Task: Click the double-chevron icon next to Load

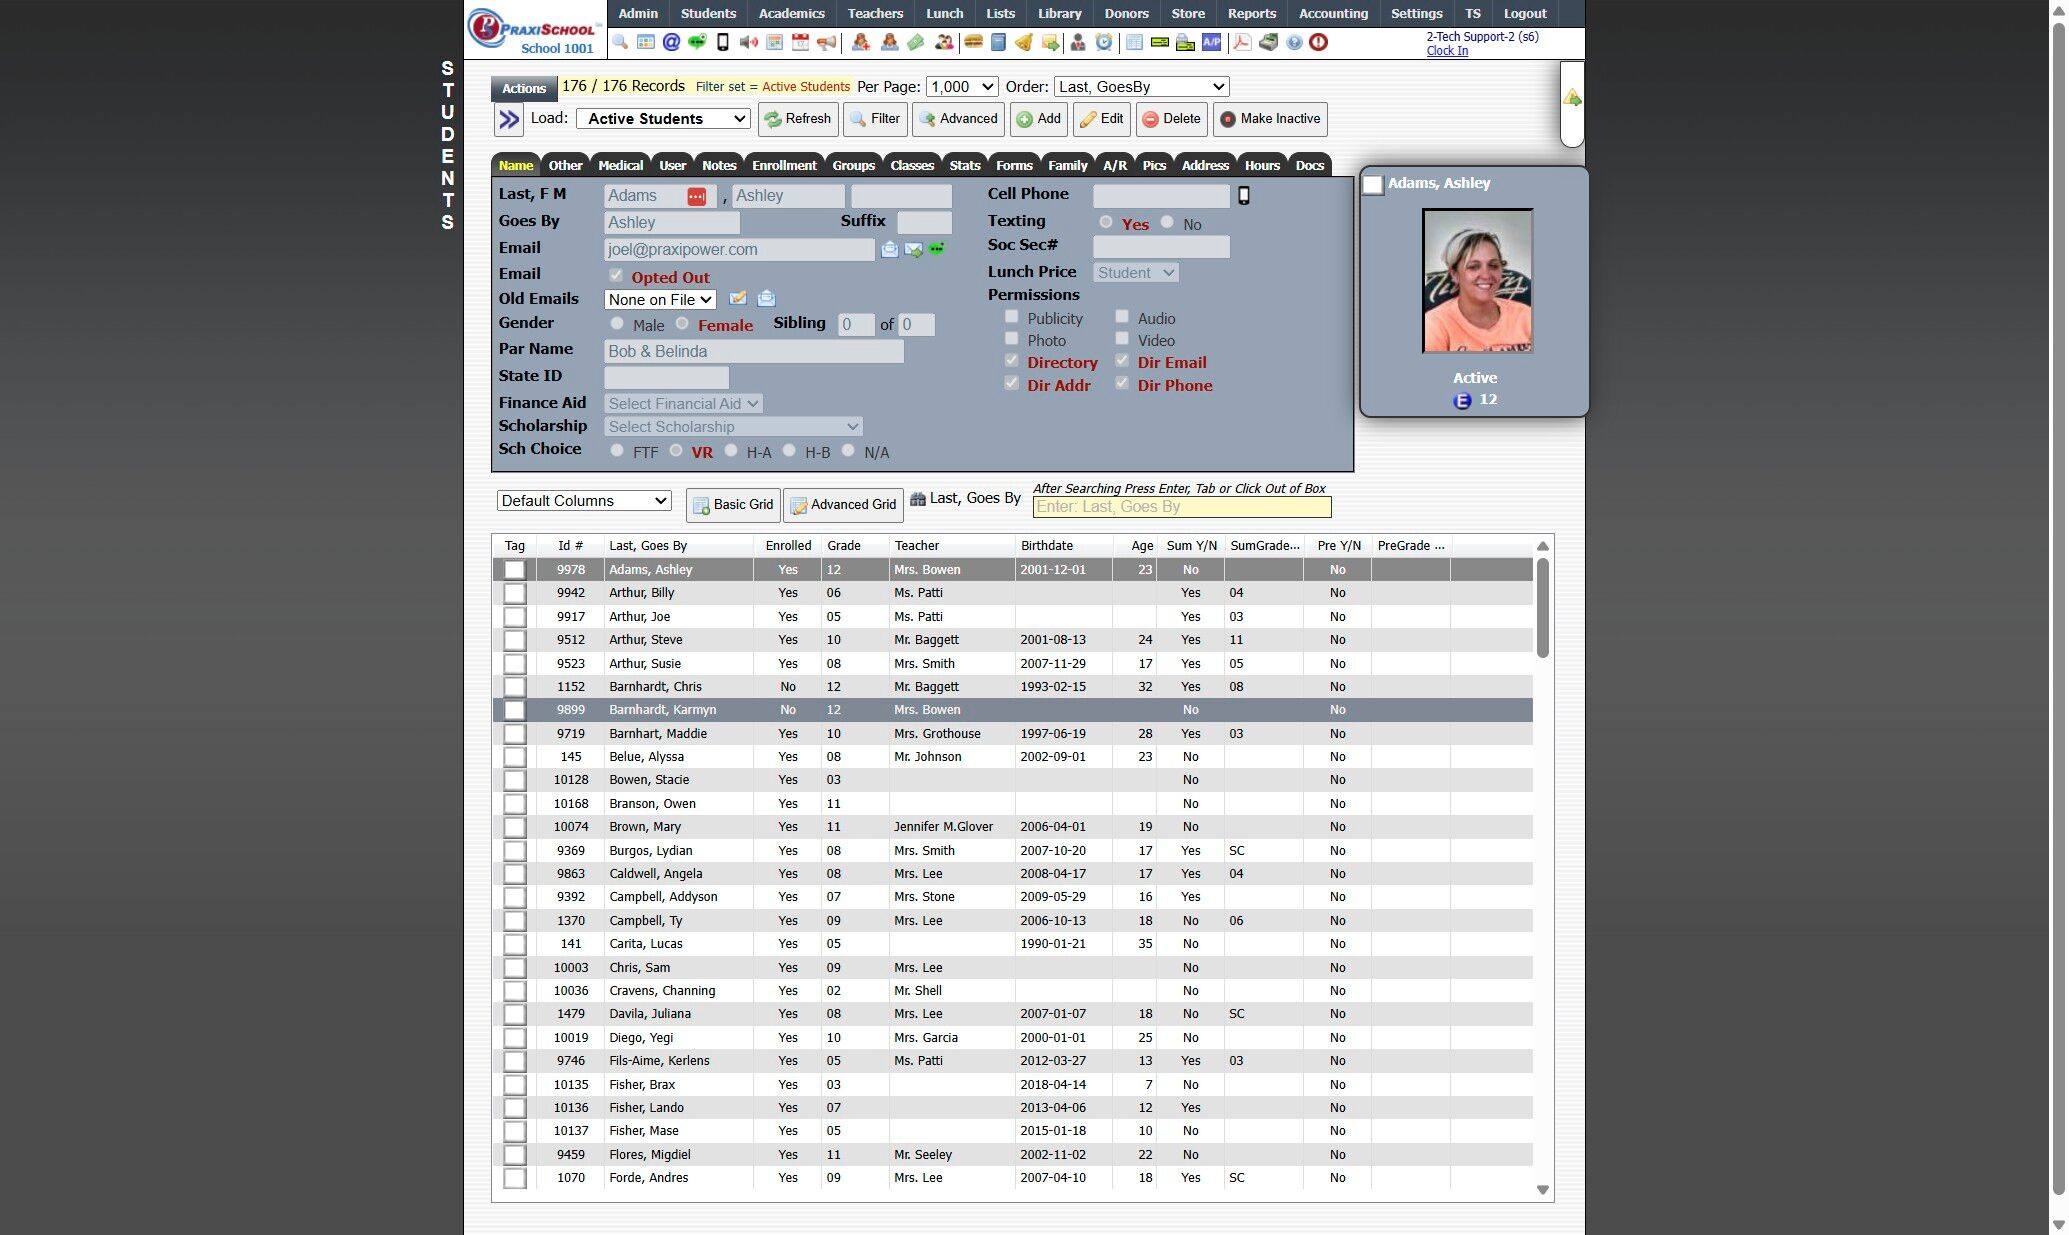Action: point(509,119)
